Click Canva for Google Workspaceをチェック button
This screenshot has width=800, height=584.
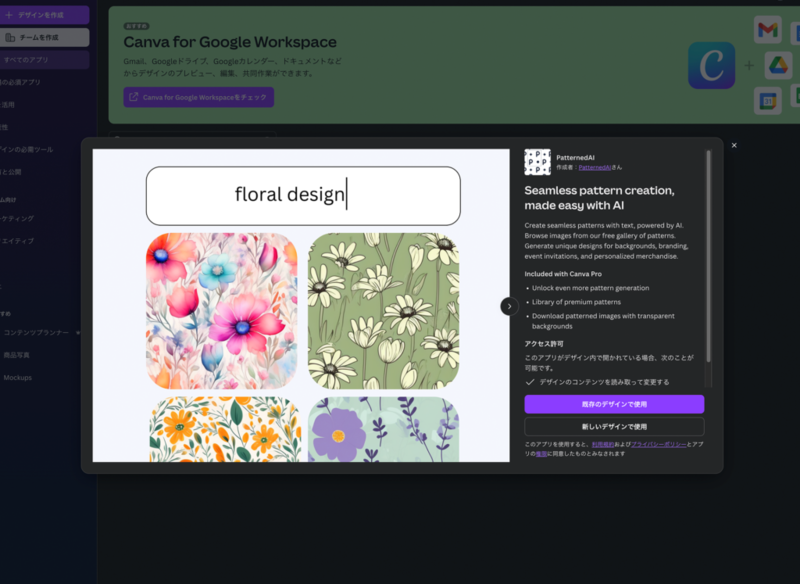coord(198,97)
